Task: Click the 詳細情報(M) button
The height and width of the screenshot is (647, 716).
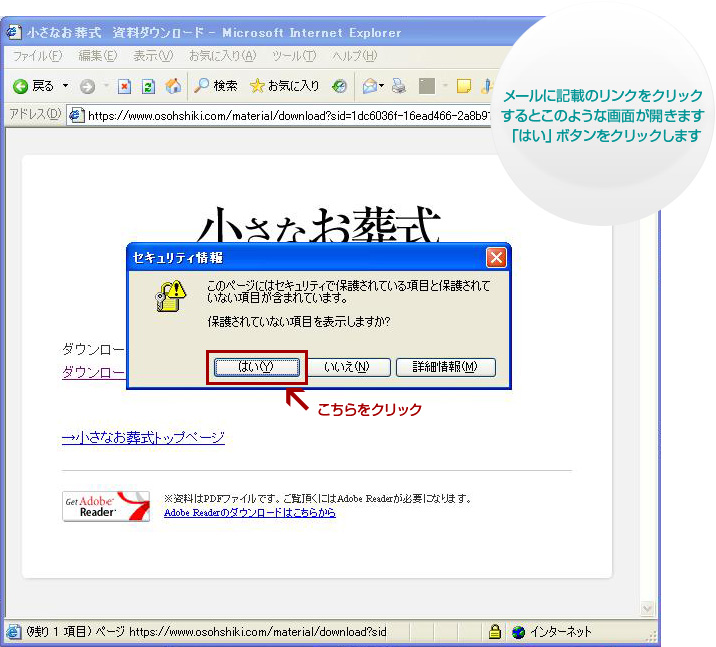Action: click(x=445, y=367)
